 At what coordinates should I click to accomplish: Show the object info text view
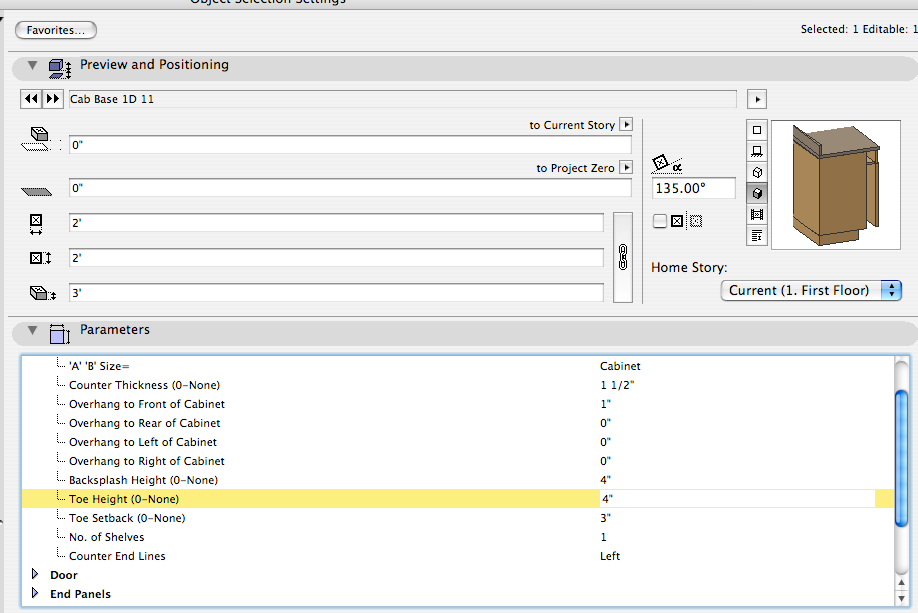(757, 235)
